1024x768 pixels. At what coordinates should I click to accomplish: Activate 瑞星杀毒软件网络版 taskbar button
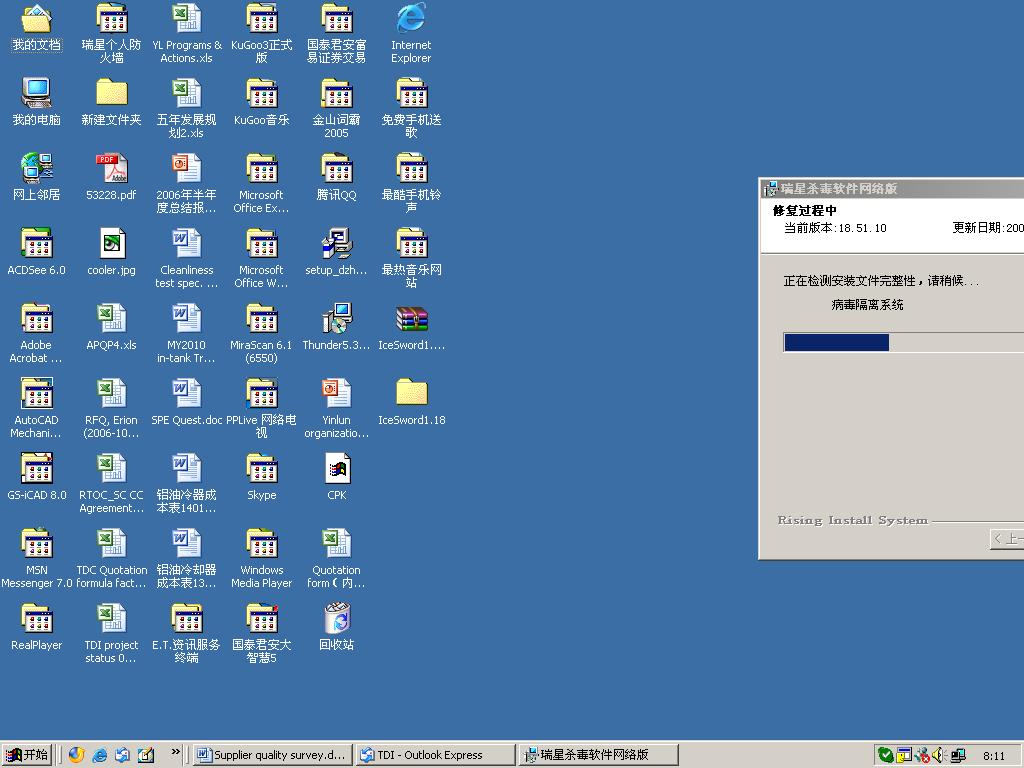click(598, 755)
